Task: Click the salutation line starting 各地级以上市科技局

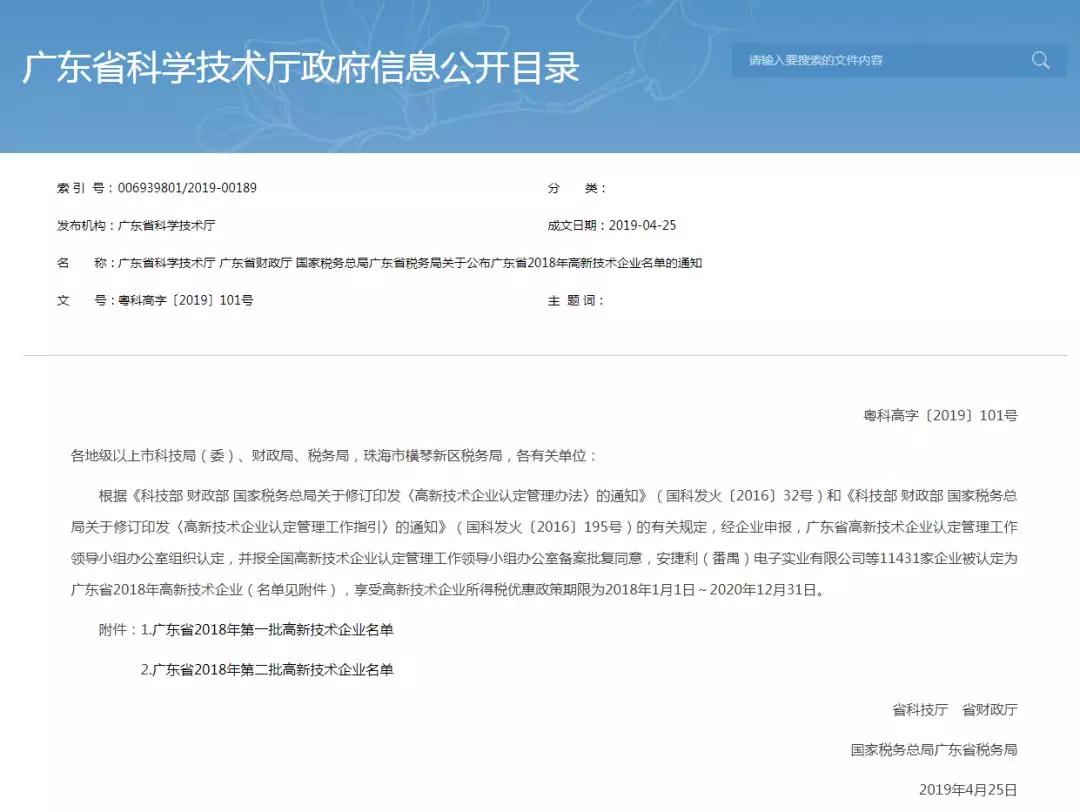Action: [x=334, y=455]
